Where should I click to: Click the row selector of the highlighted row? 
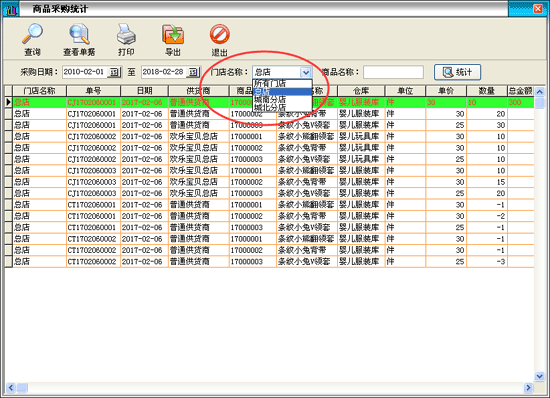click(x=8, y=102)
